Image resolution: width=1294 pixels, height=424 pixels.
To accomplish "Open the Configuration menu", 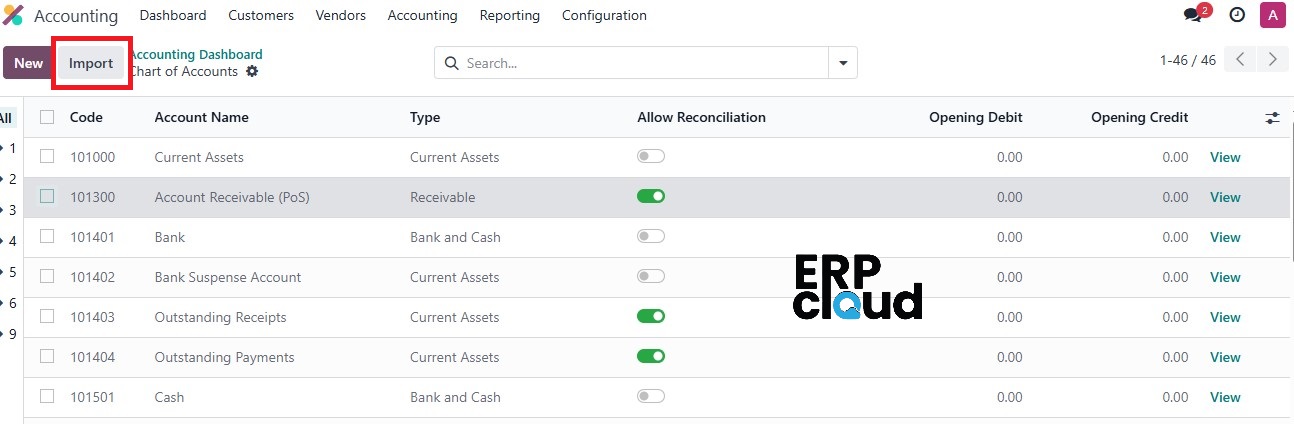I will pos(604,15).
